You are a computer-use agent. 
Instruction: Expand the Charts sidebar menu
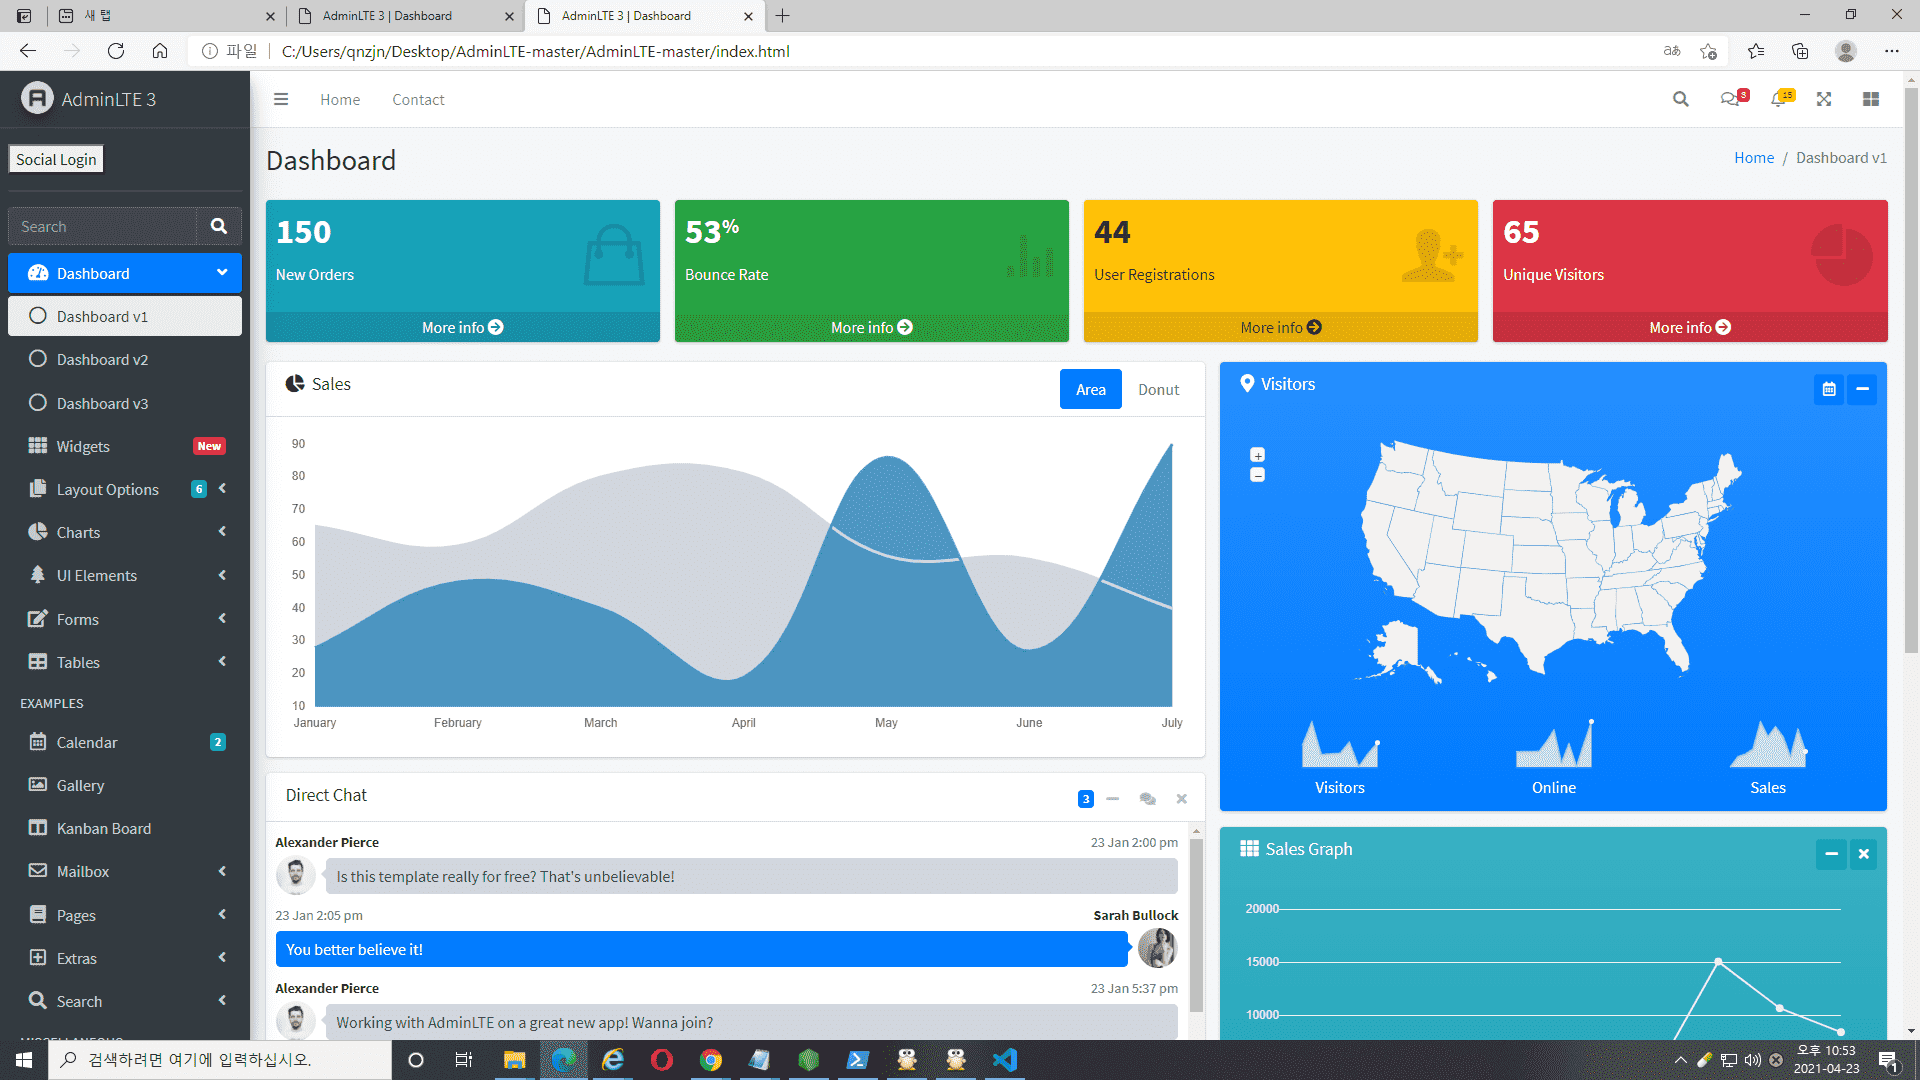point(125,532)
